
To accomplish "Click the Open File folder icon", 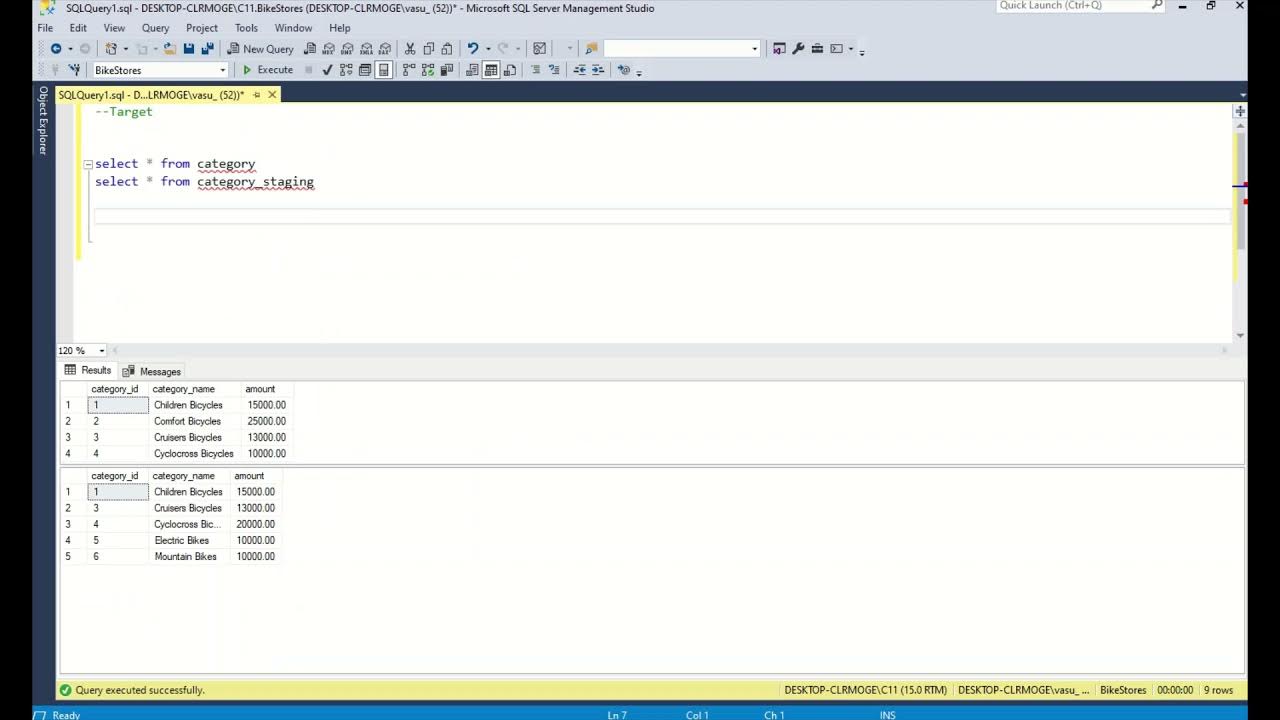I will (x=170, y=48).
